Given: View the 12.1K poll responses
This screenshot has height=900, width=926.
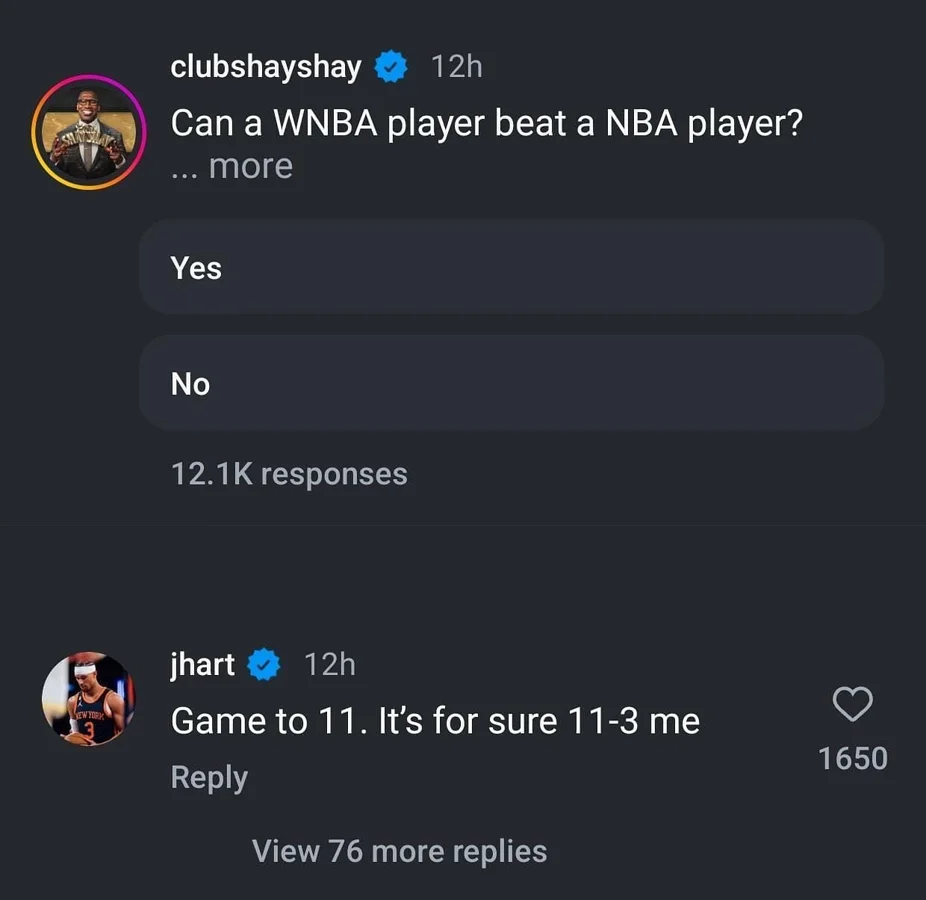Looking at the screenshot, I should coord(289,473).
